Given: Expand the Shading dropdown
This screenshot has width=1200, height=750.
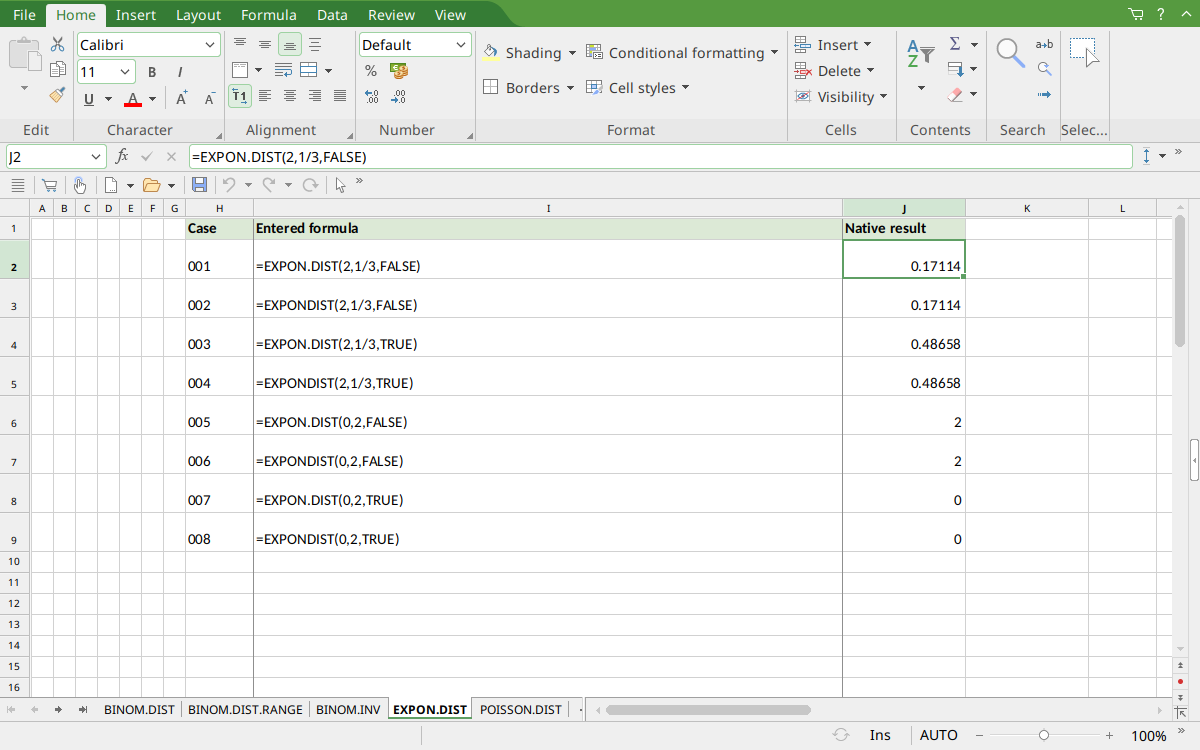Looking at the screenshot, I should (572, 53).
